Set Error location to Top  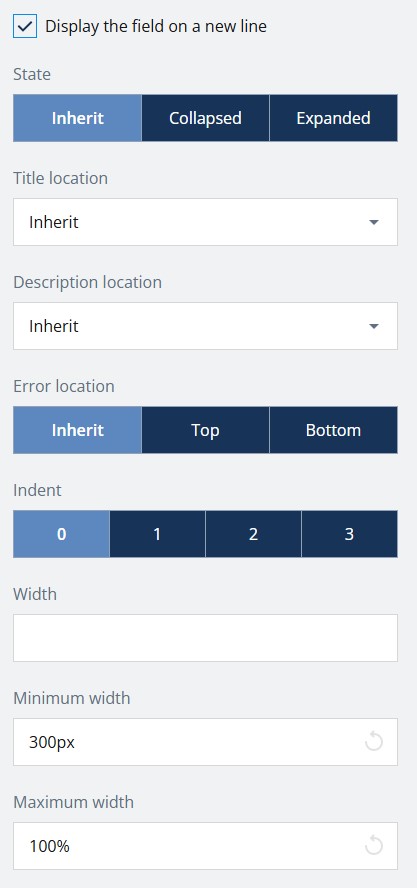(205, 430)
